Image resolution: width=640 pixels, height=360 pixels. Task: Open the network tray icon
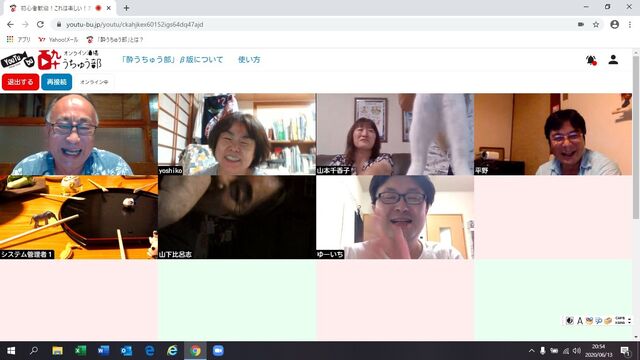566,351
